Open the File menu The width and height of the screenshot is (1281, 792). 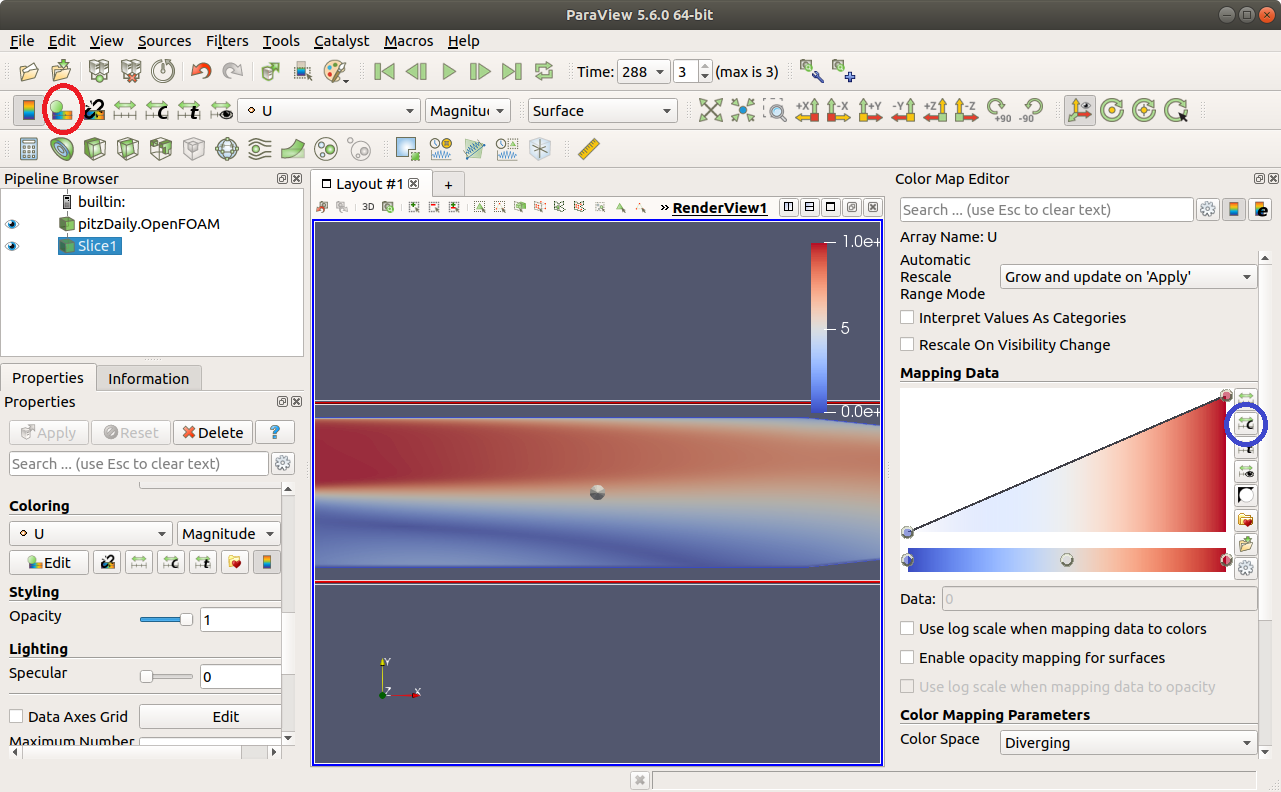click(x=22, y=41)
